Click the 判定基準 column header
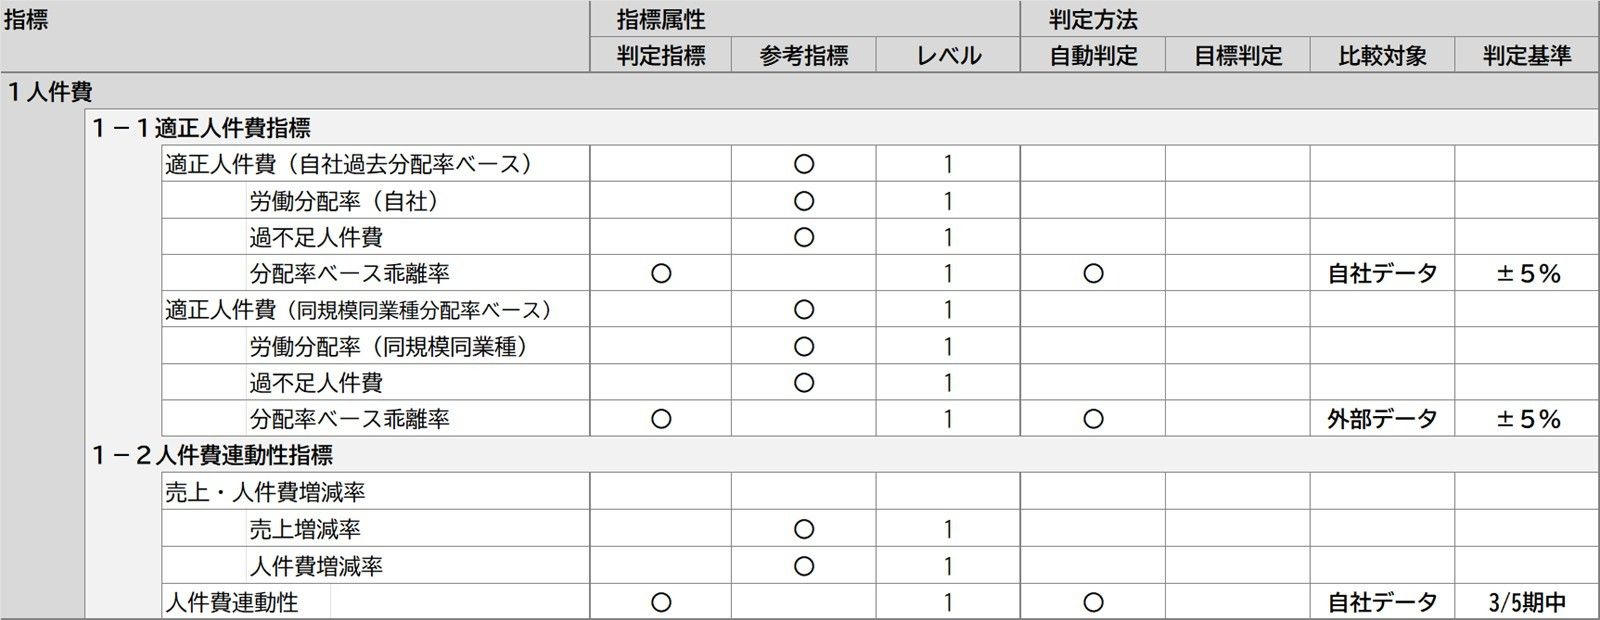This screenshot has height=620, width=1600. point(1527,56)
